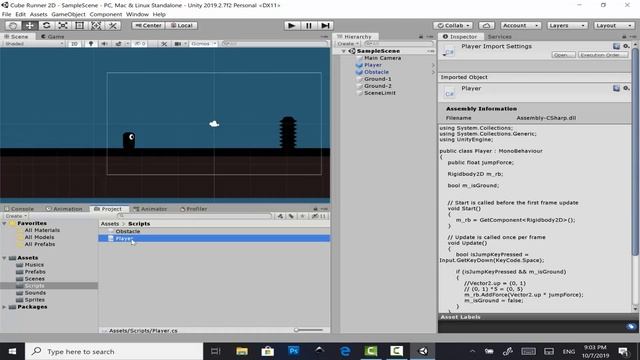Toggle scene lighting bulb icon

point(91,44)
